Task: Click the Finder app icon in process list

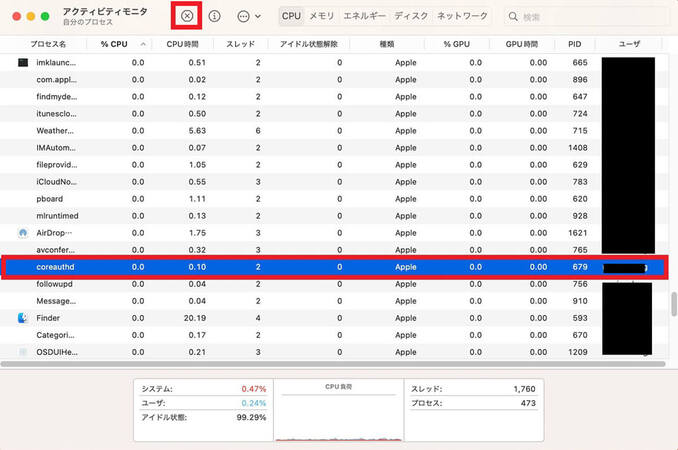Action: point(23,318)
